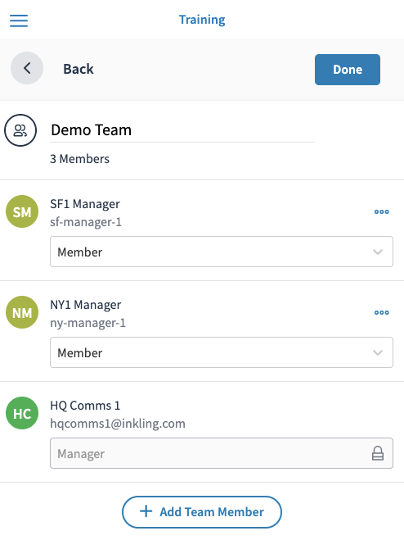This screenshot has height=540, width=404.
Task: Open more options for NY1 Manager
Action: 382,313
